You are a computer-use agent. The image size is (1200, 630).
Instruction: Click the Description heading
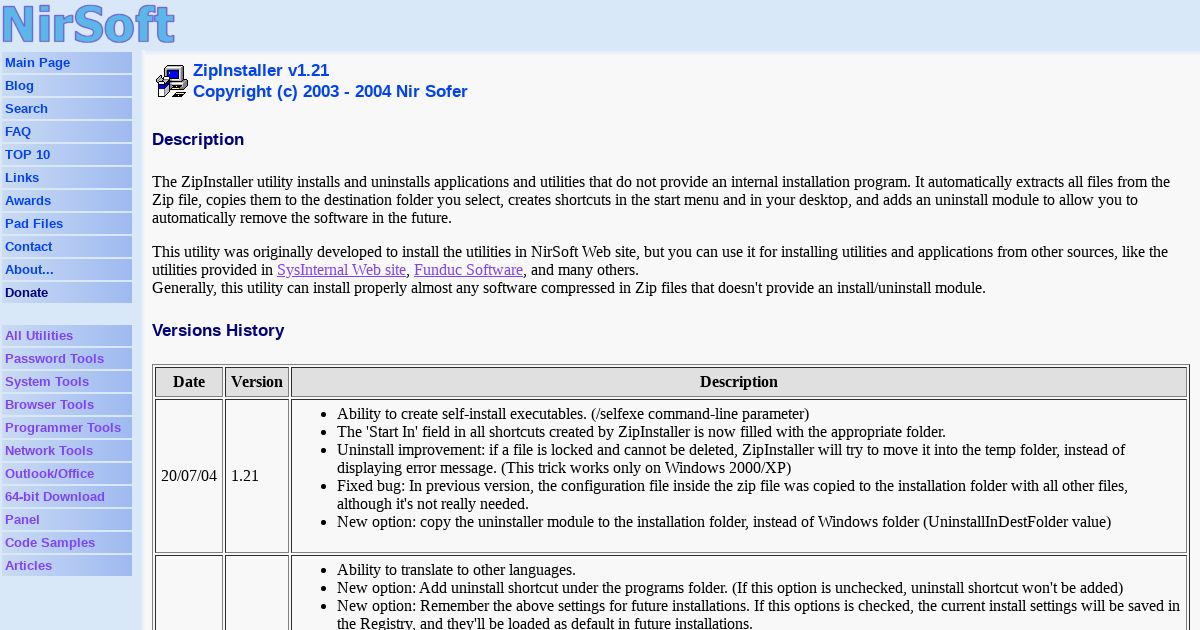[x=198, y=139]
